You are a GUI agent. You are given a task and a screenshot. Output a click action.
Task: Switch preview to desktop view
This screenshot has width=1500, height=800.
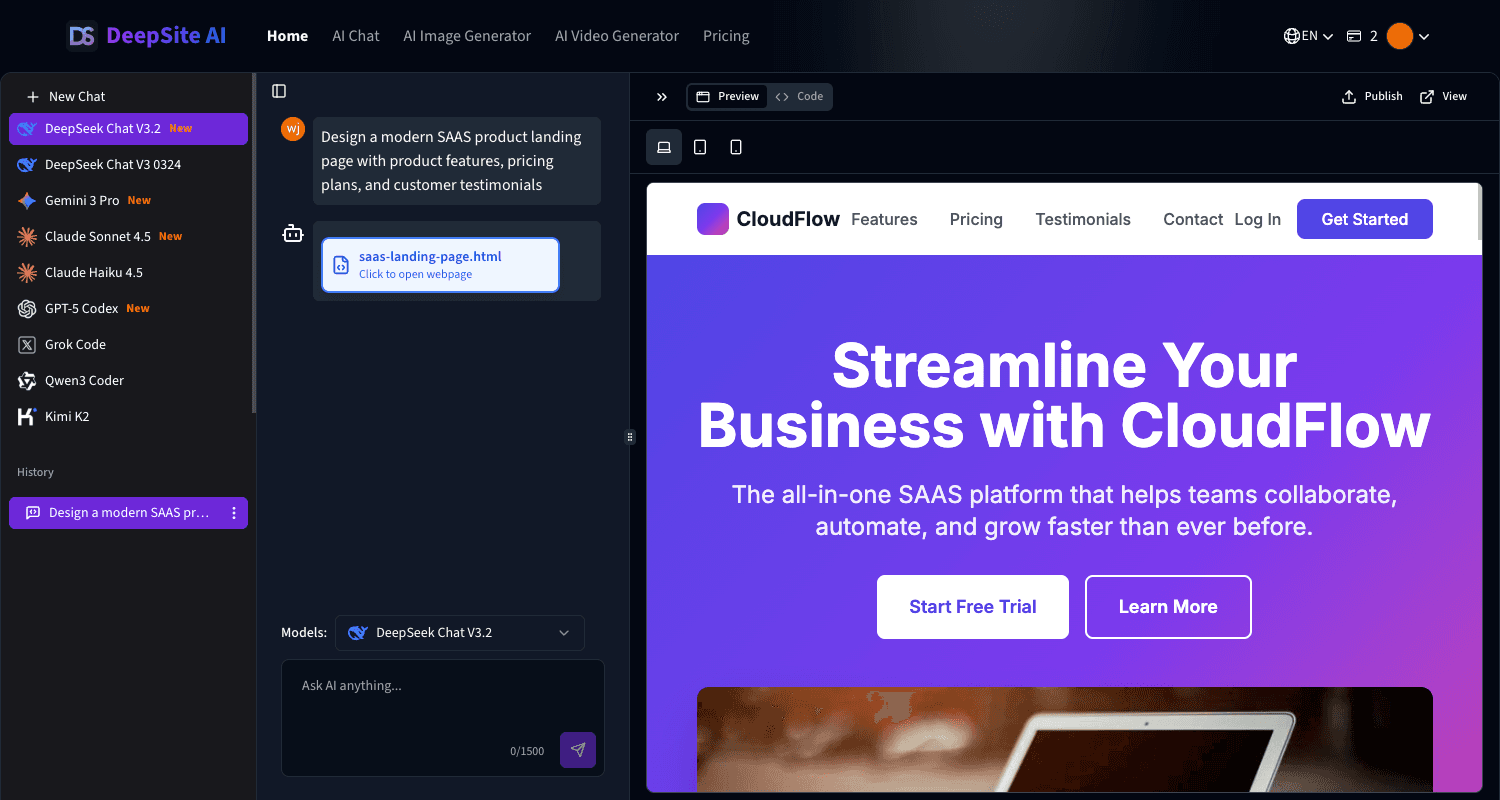click(663, 147)
